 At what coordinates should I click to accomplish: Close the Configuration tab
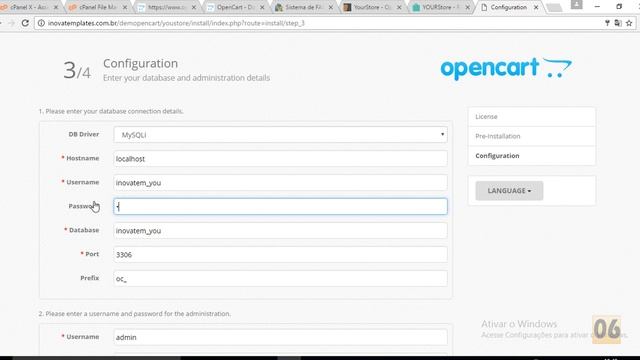[536, 7]
